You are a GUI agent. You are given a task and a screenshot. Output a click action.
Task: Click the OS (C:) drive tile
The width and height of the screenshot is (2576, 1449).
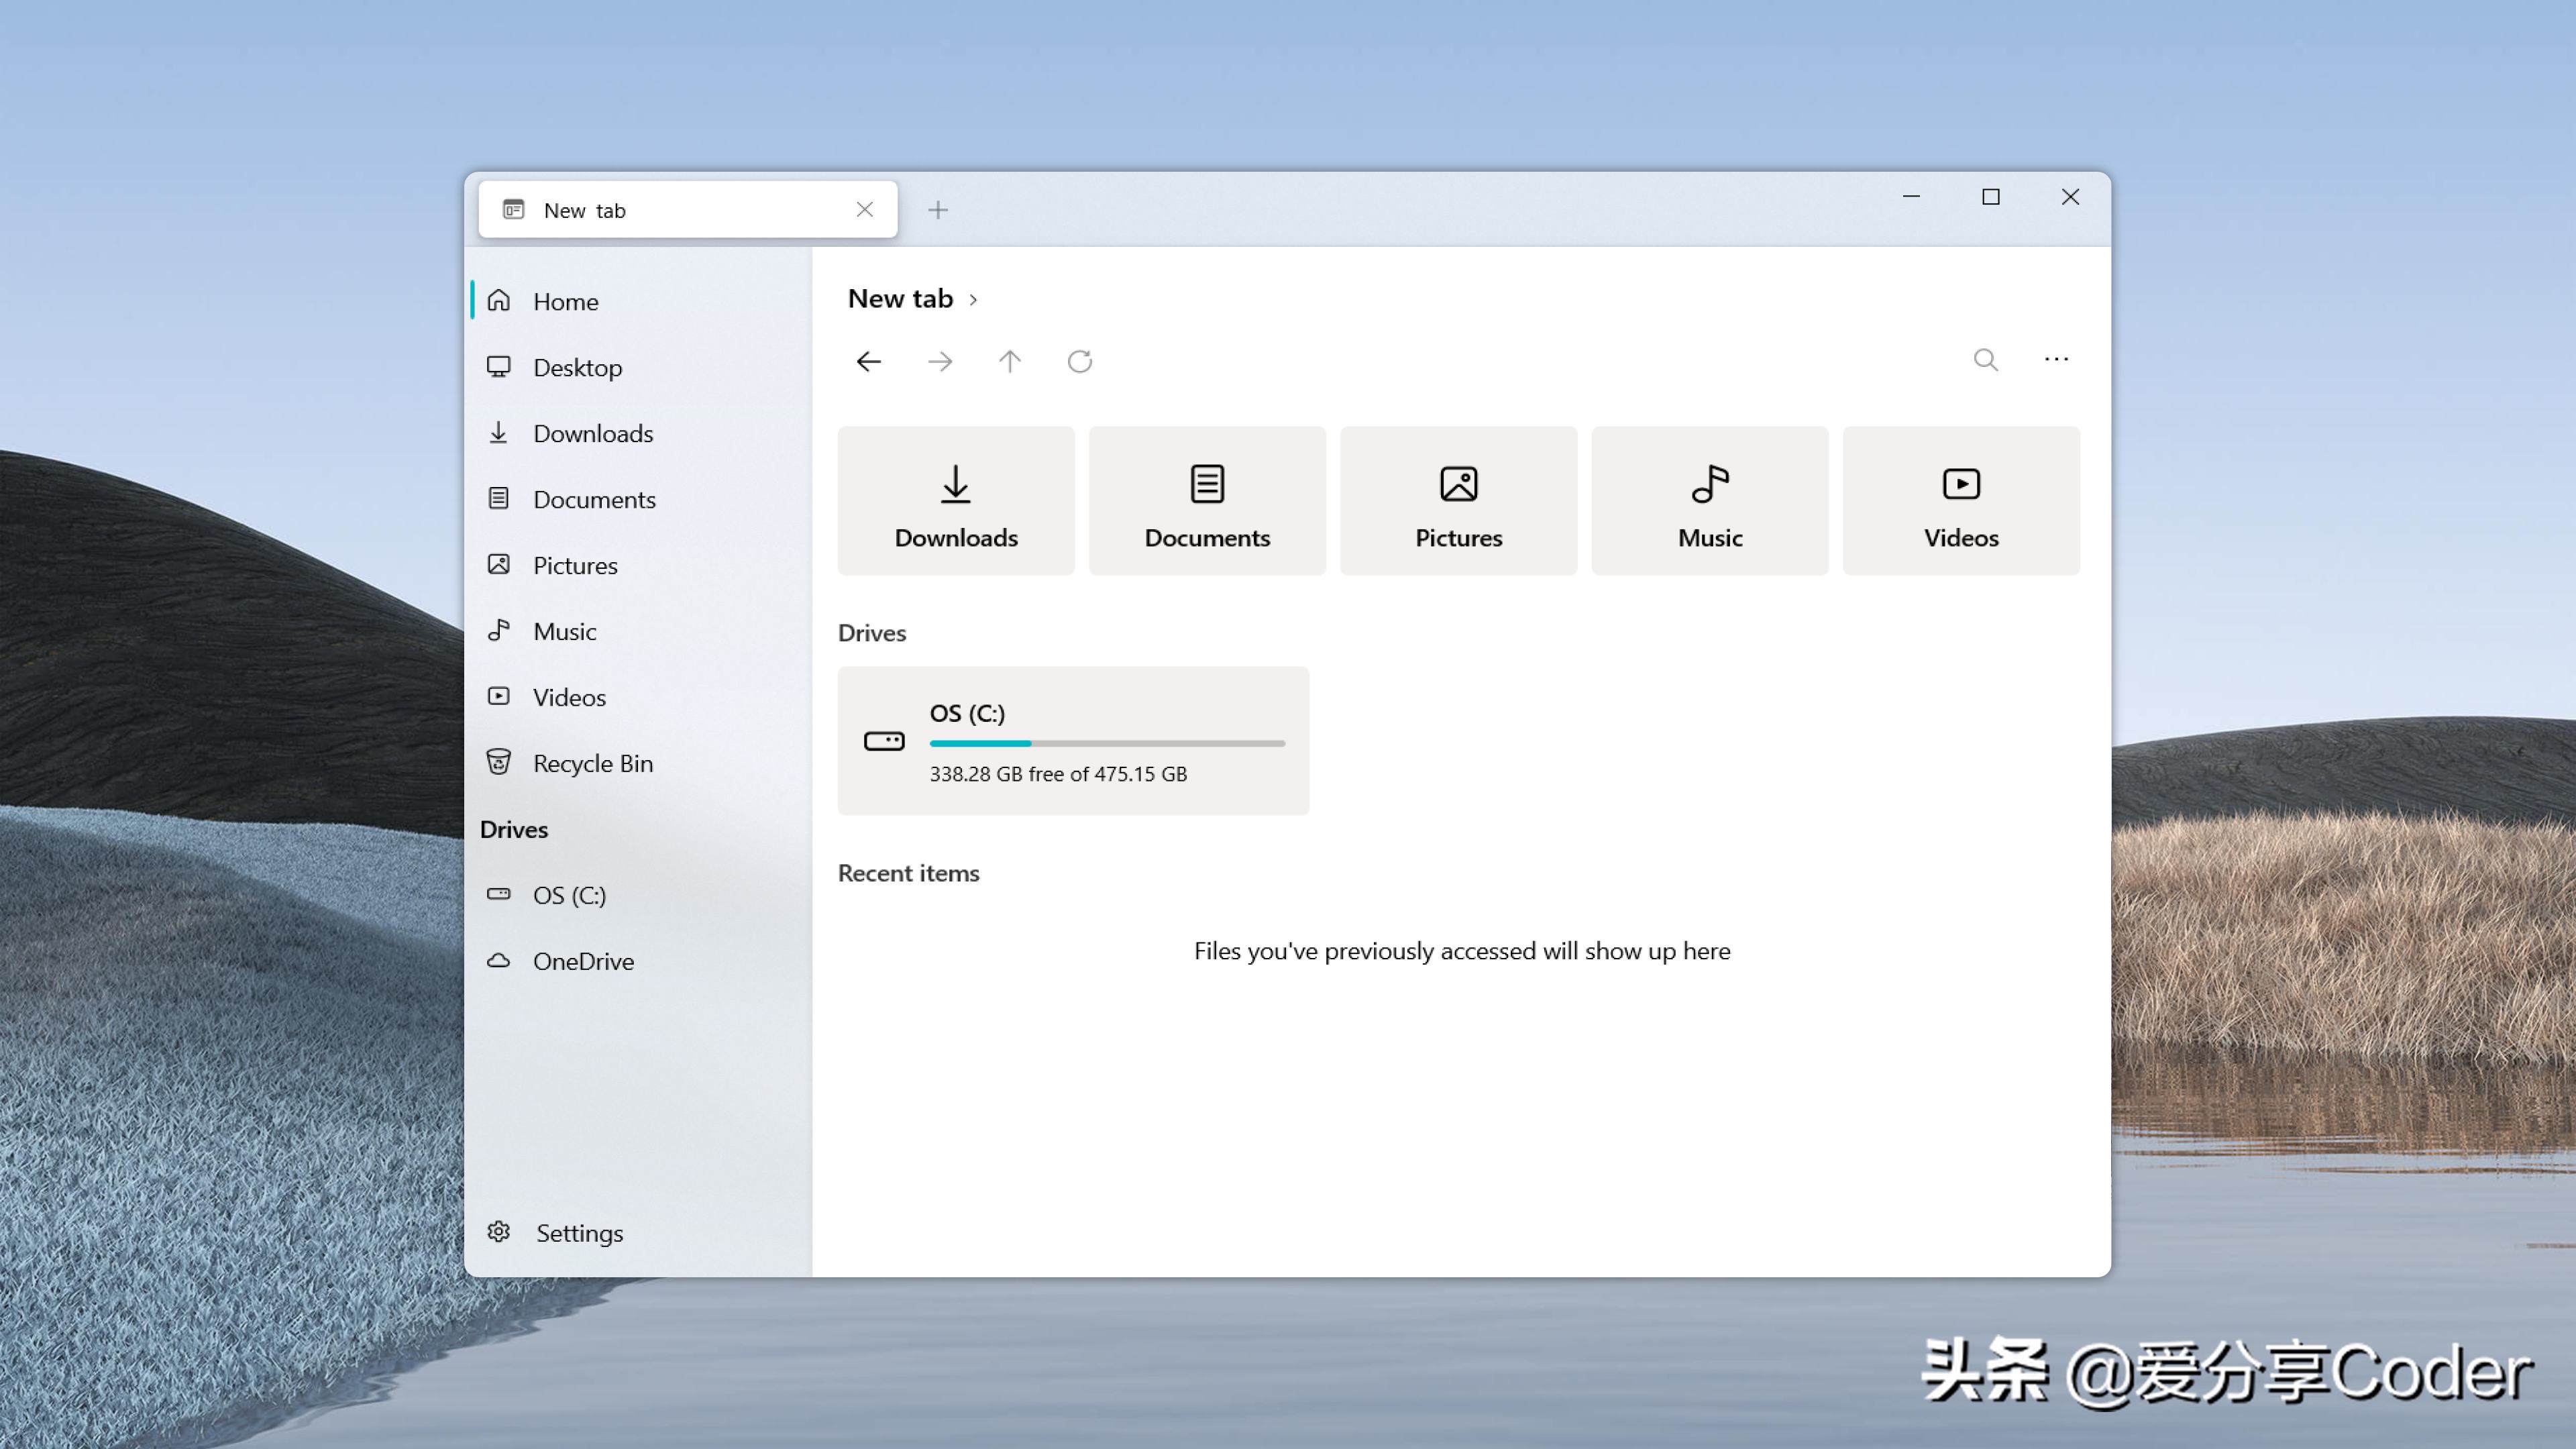click(1072, 739)
